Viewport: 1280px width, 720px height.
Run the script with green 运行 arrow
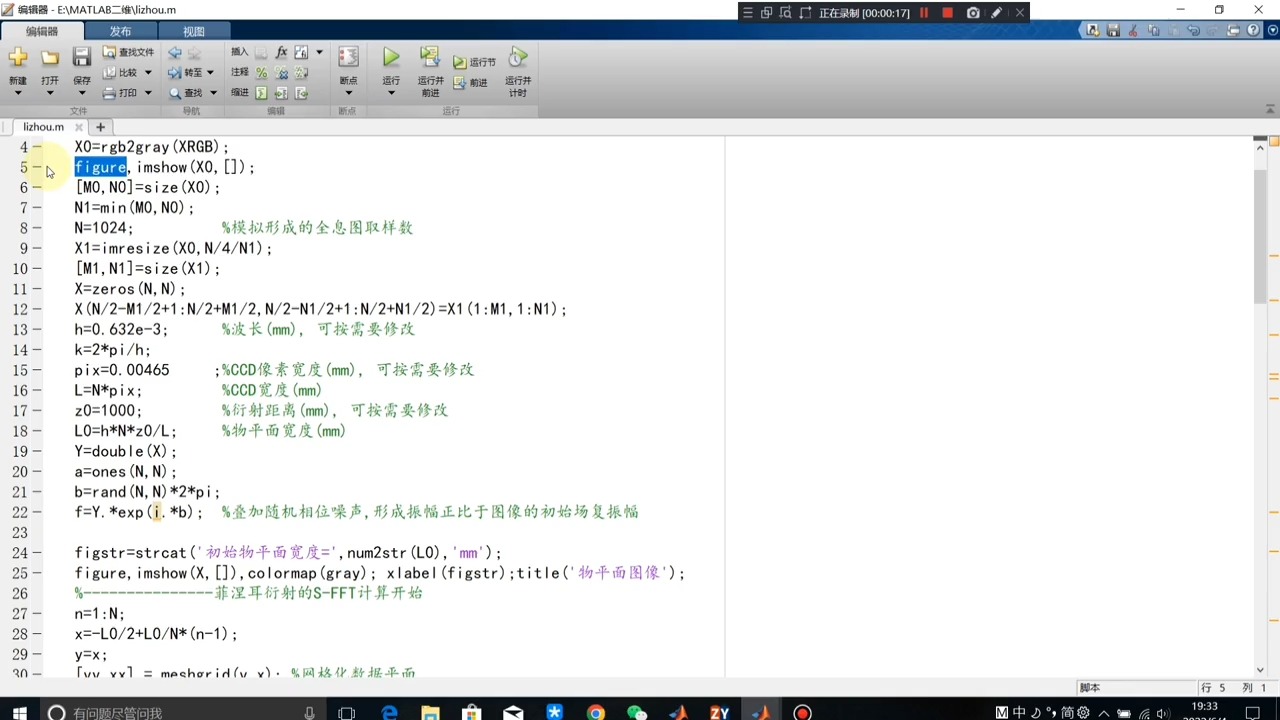[391, 58]
